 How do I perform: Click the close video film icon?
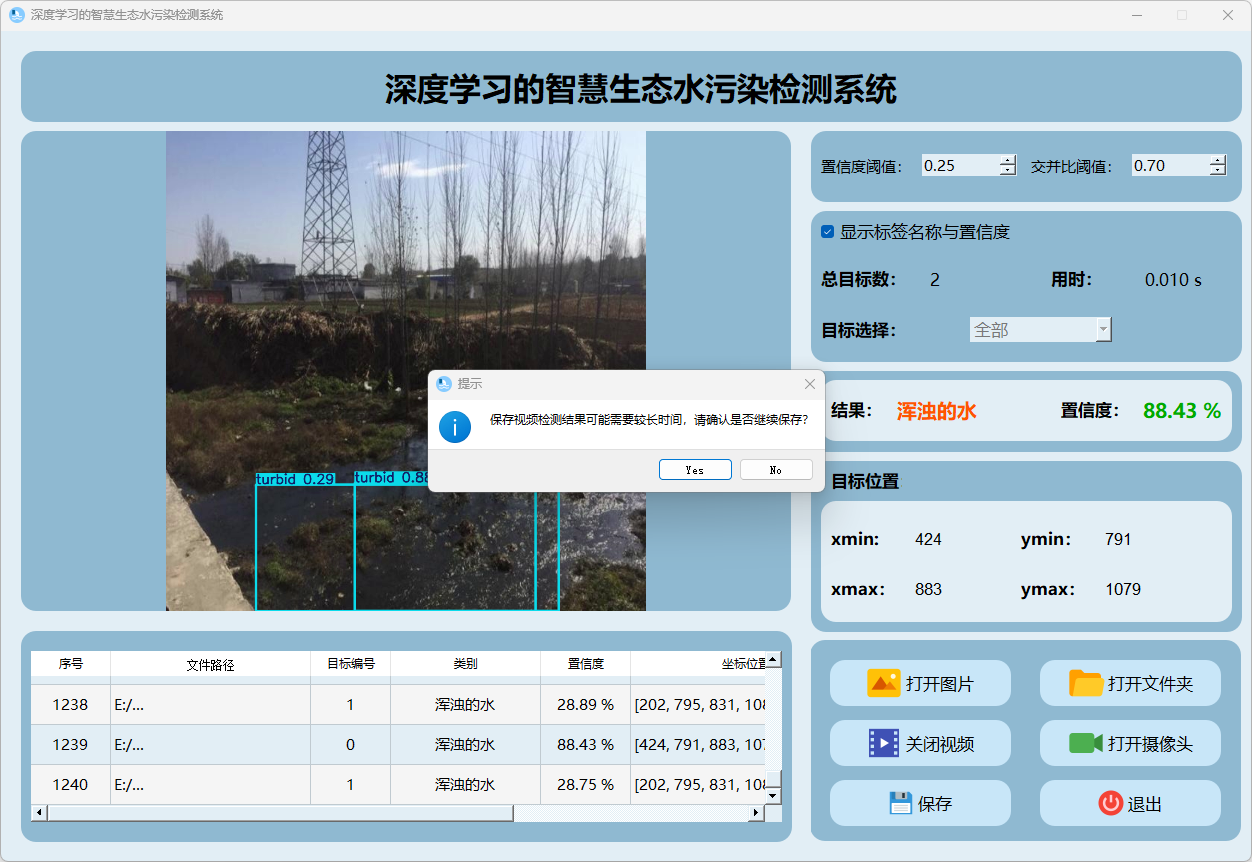click(884, 743)
